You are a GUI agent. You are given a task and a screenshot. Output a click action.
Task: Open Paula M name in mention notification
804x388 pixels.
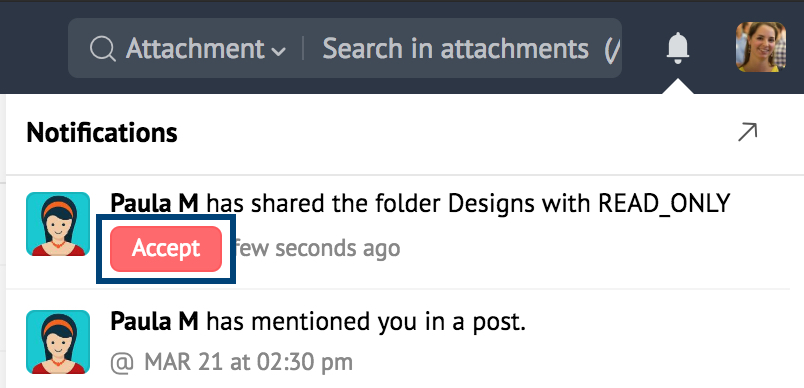click(x=154, y=322)
